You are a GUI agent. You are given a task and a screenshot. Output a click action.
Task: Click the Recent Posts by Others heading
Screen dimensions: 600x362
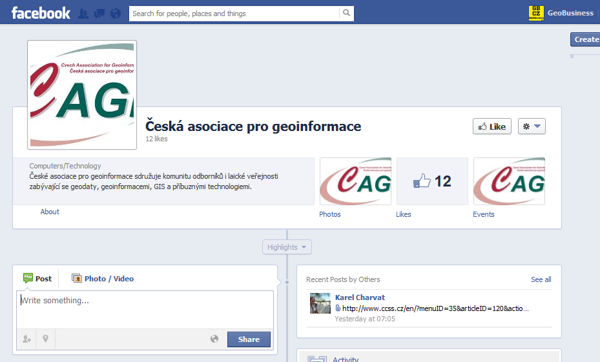(343, 279)
